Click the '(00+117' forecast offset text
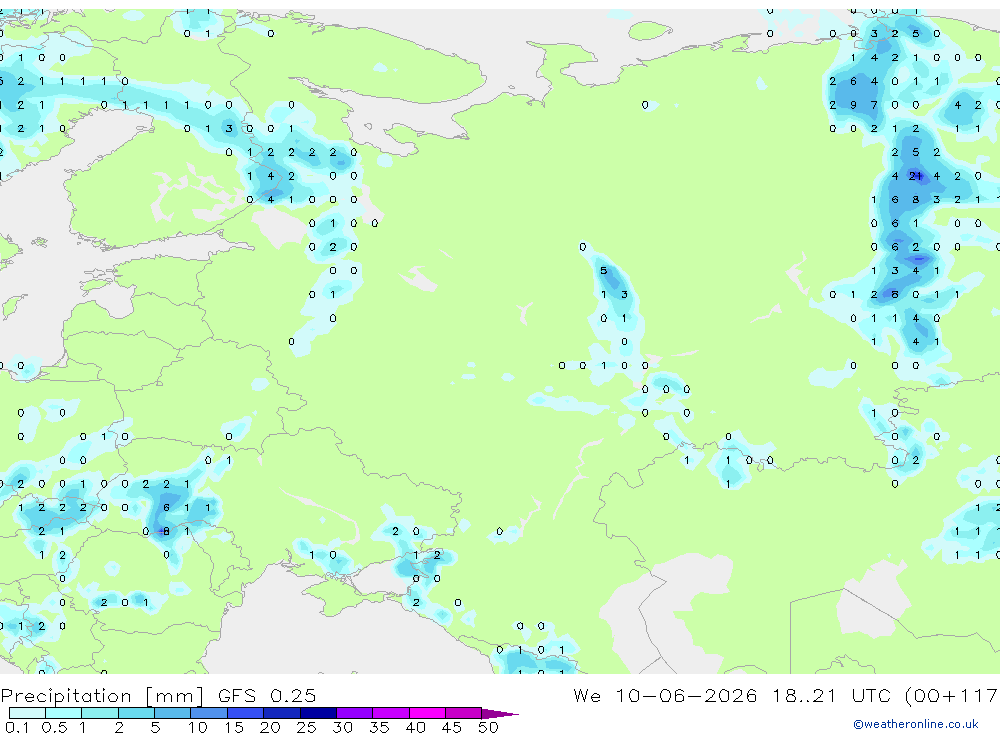 (x=952, y=696)
